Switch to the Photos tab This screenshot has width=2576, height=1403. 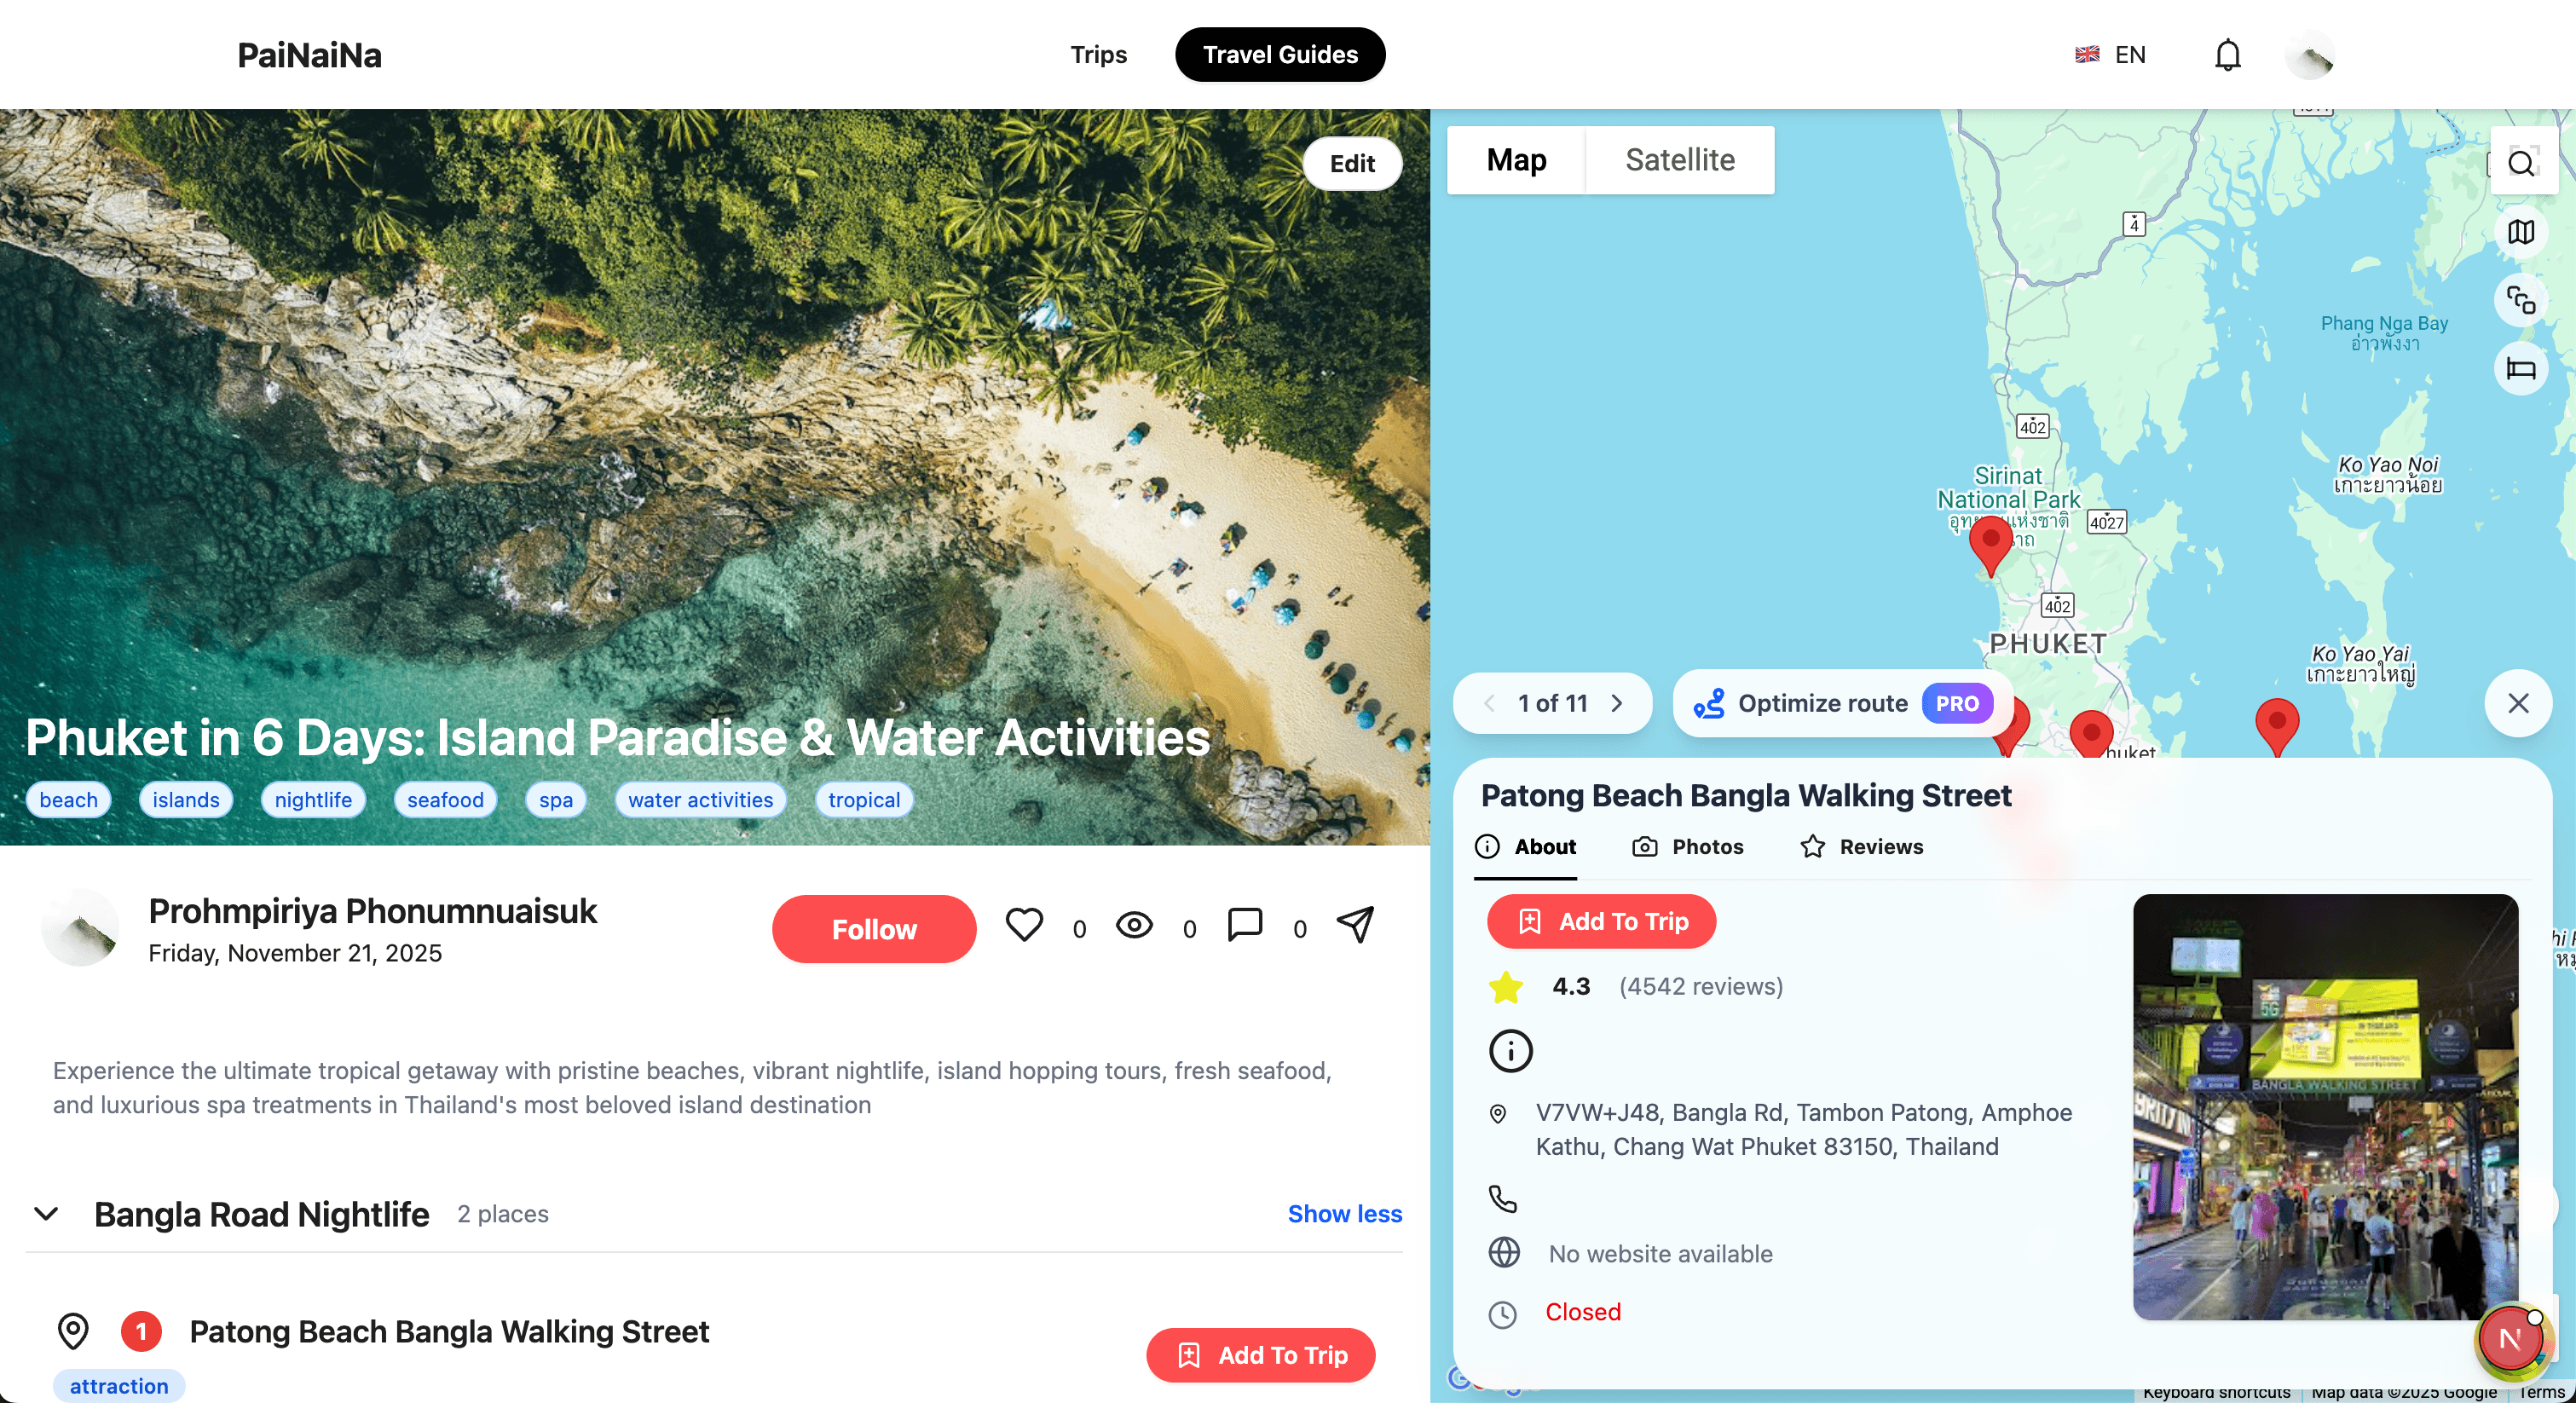click(x=1688, y=847)
